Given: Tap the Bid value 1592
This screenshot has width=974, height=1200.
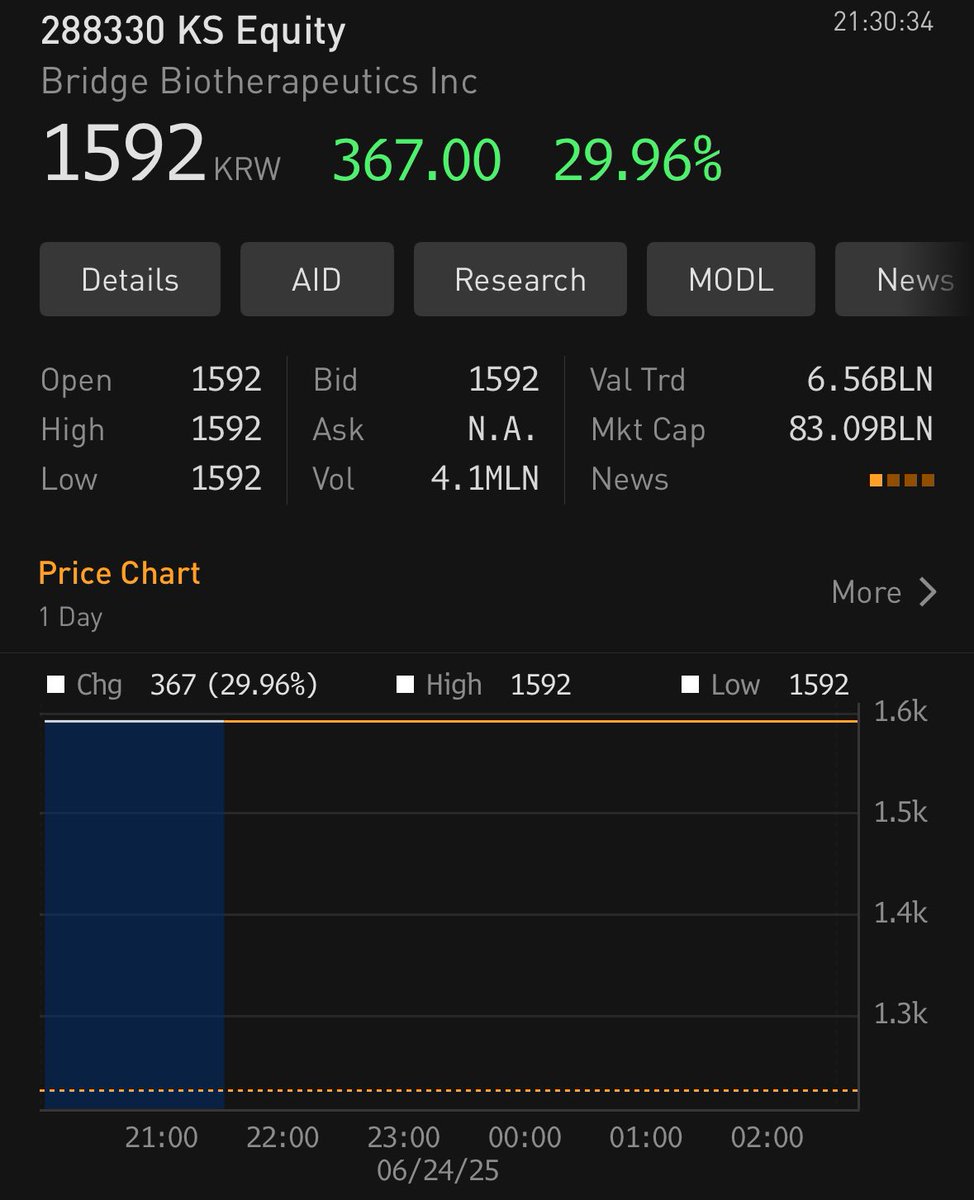Looking at the screenshot, I should [x=504, y=379].
